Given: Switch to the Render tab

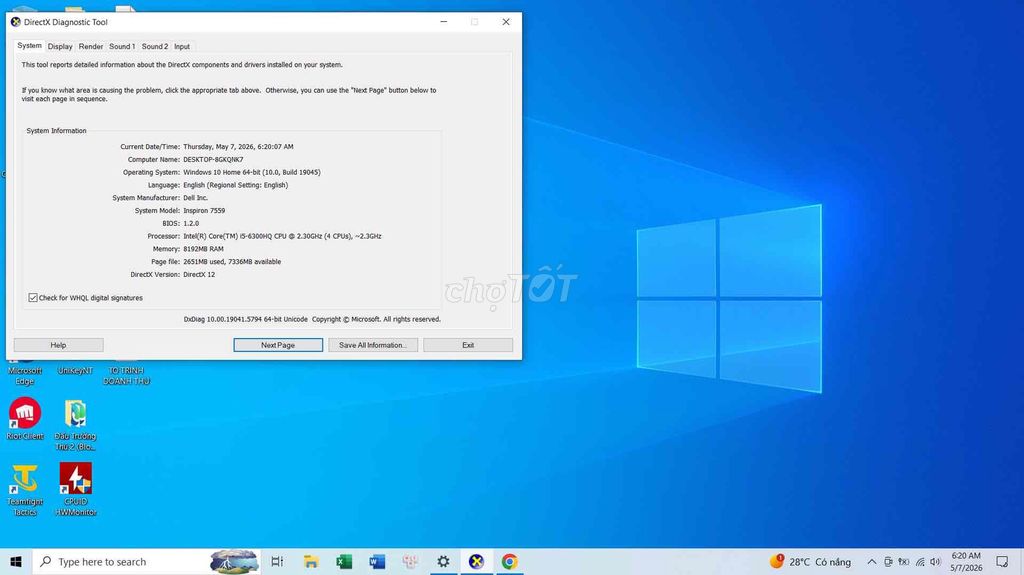Looking at the screenshot, I should pyautogui.click(x=91, y=46).
